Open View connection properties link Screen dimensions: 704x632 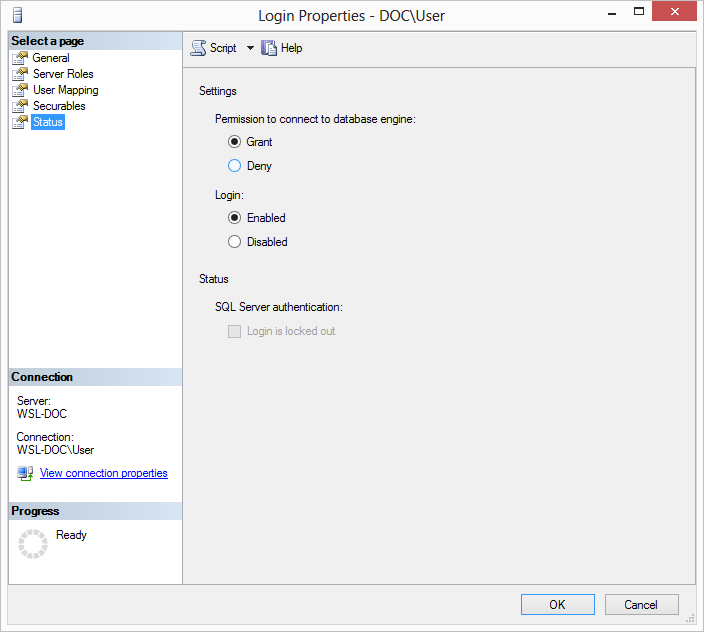(x=104, y=473)
